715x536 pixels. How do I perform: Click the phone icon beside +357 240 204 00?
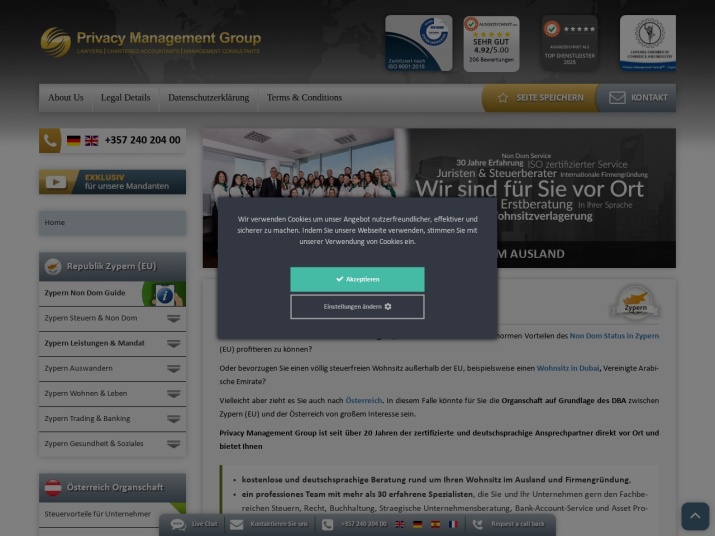pos(50,141)
